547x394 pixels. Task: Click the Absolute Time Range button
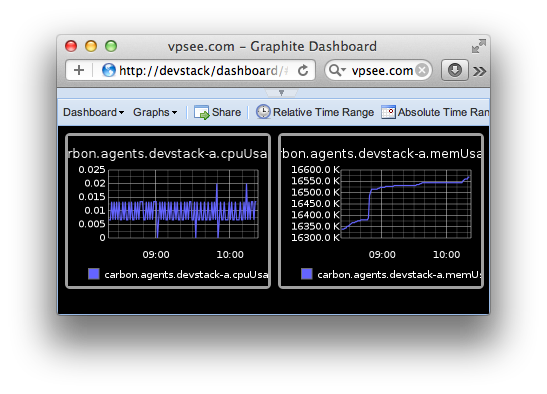(x=435, y=112)
